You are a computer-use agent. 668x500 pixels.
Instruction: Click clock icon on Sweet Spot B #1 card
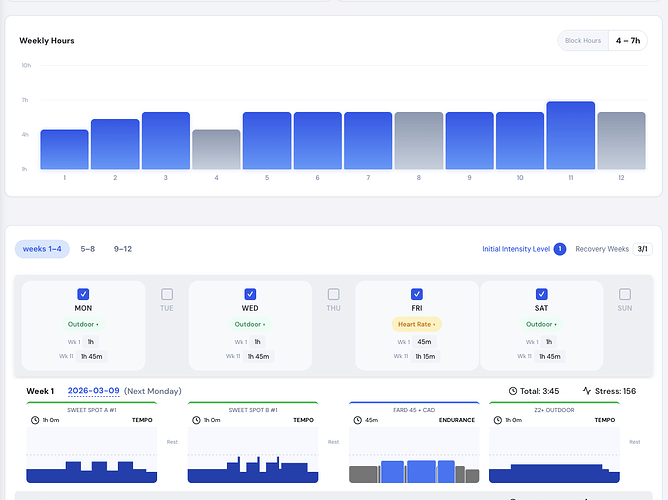click(x=196, y=421)
